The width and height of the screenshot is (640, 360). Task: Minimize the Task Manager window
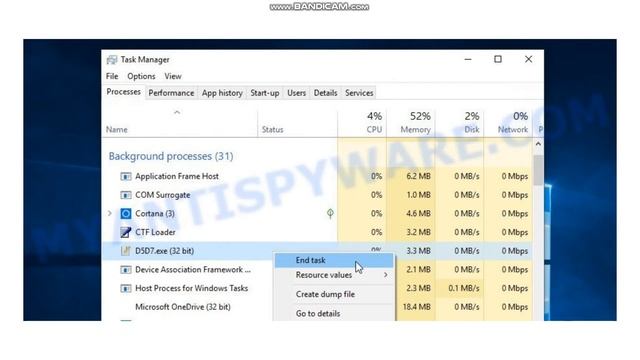pyautogui.click(x=468, y=60)
